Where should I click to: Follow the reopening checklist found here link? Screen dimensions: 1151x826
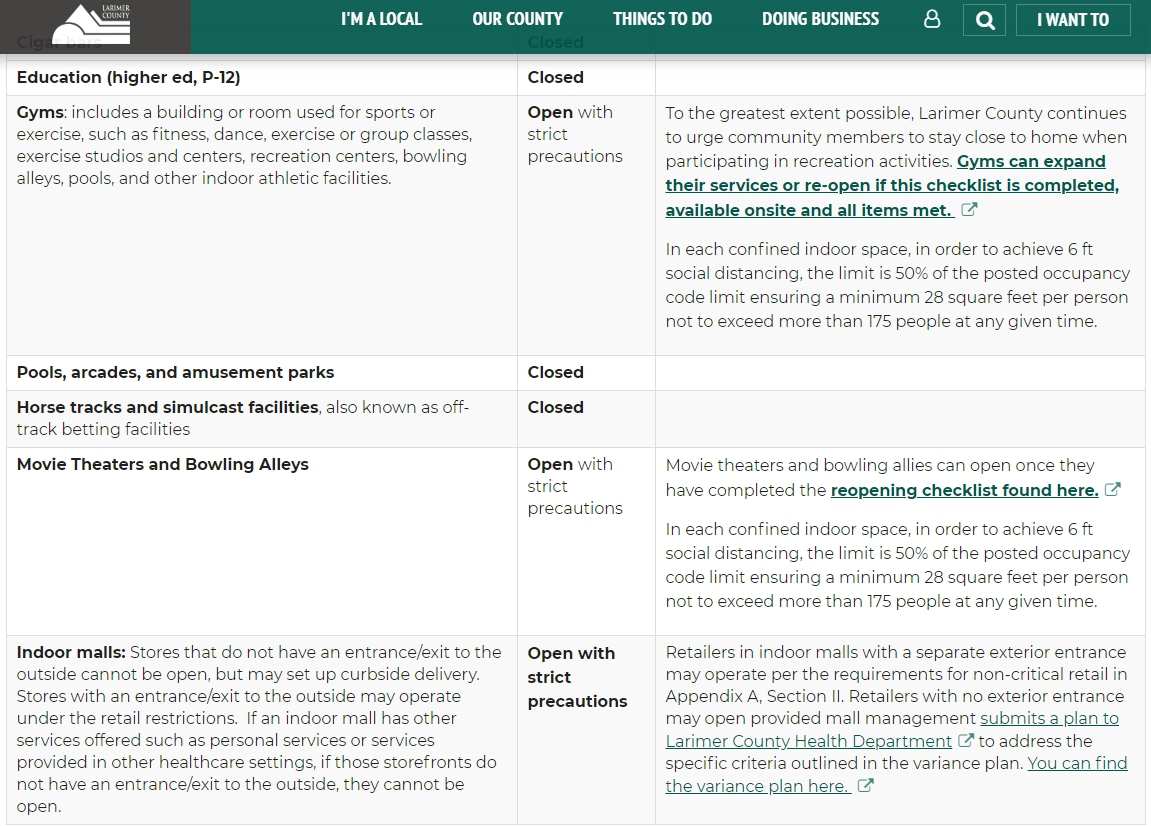964,490
